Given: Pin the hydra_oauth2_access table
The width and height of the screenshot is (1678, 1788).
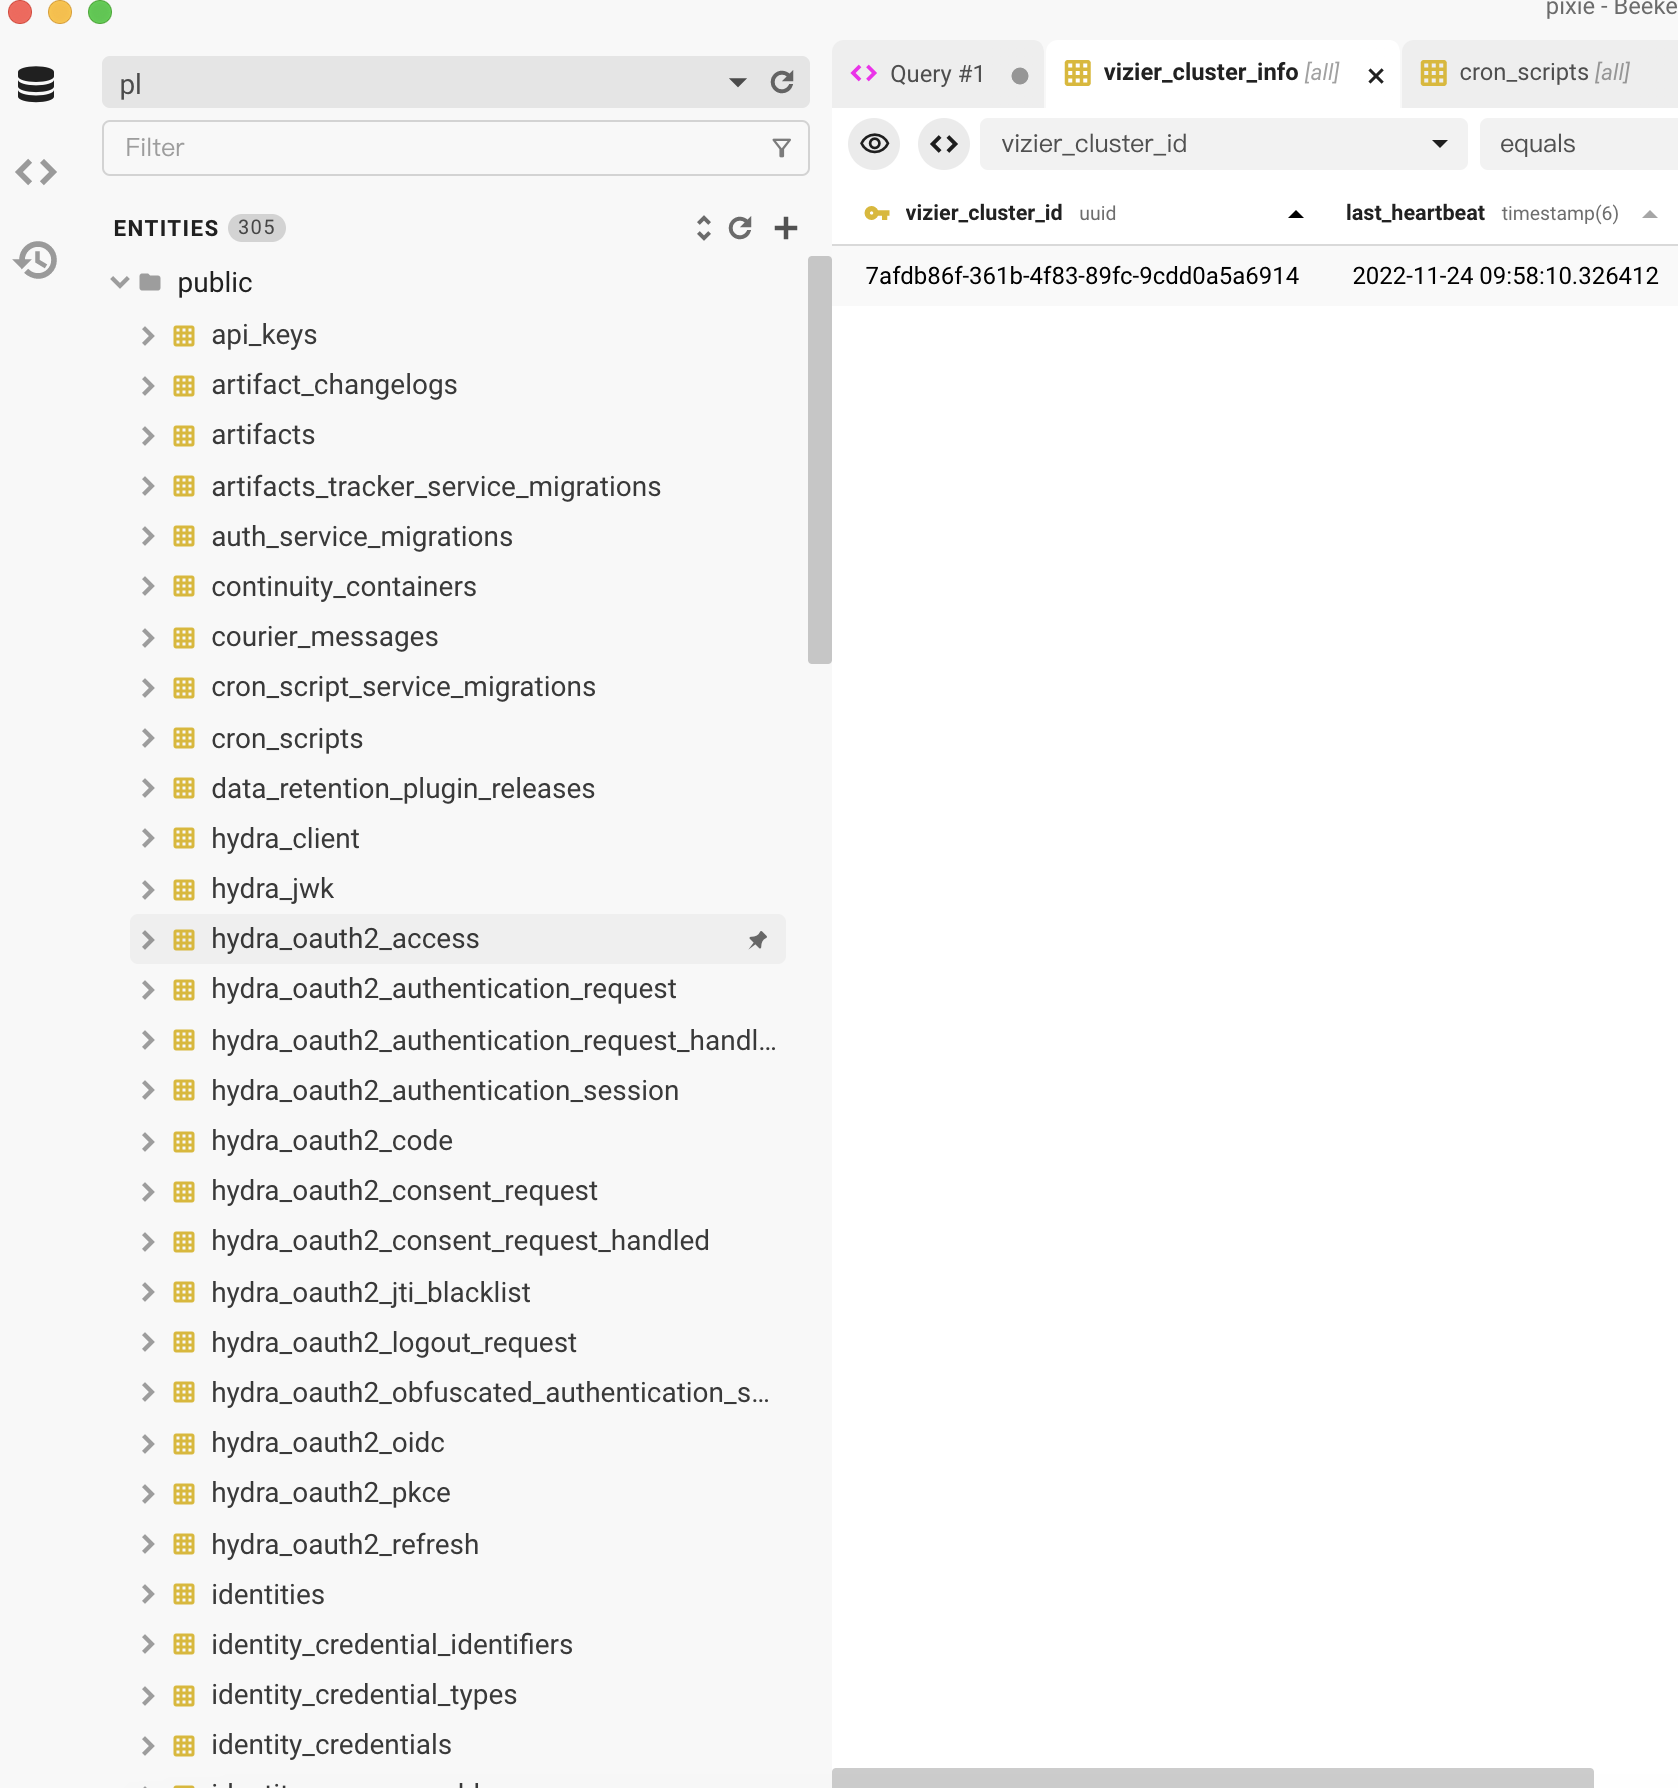Looking at the screenshot, I should (x=758, y=940).
